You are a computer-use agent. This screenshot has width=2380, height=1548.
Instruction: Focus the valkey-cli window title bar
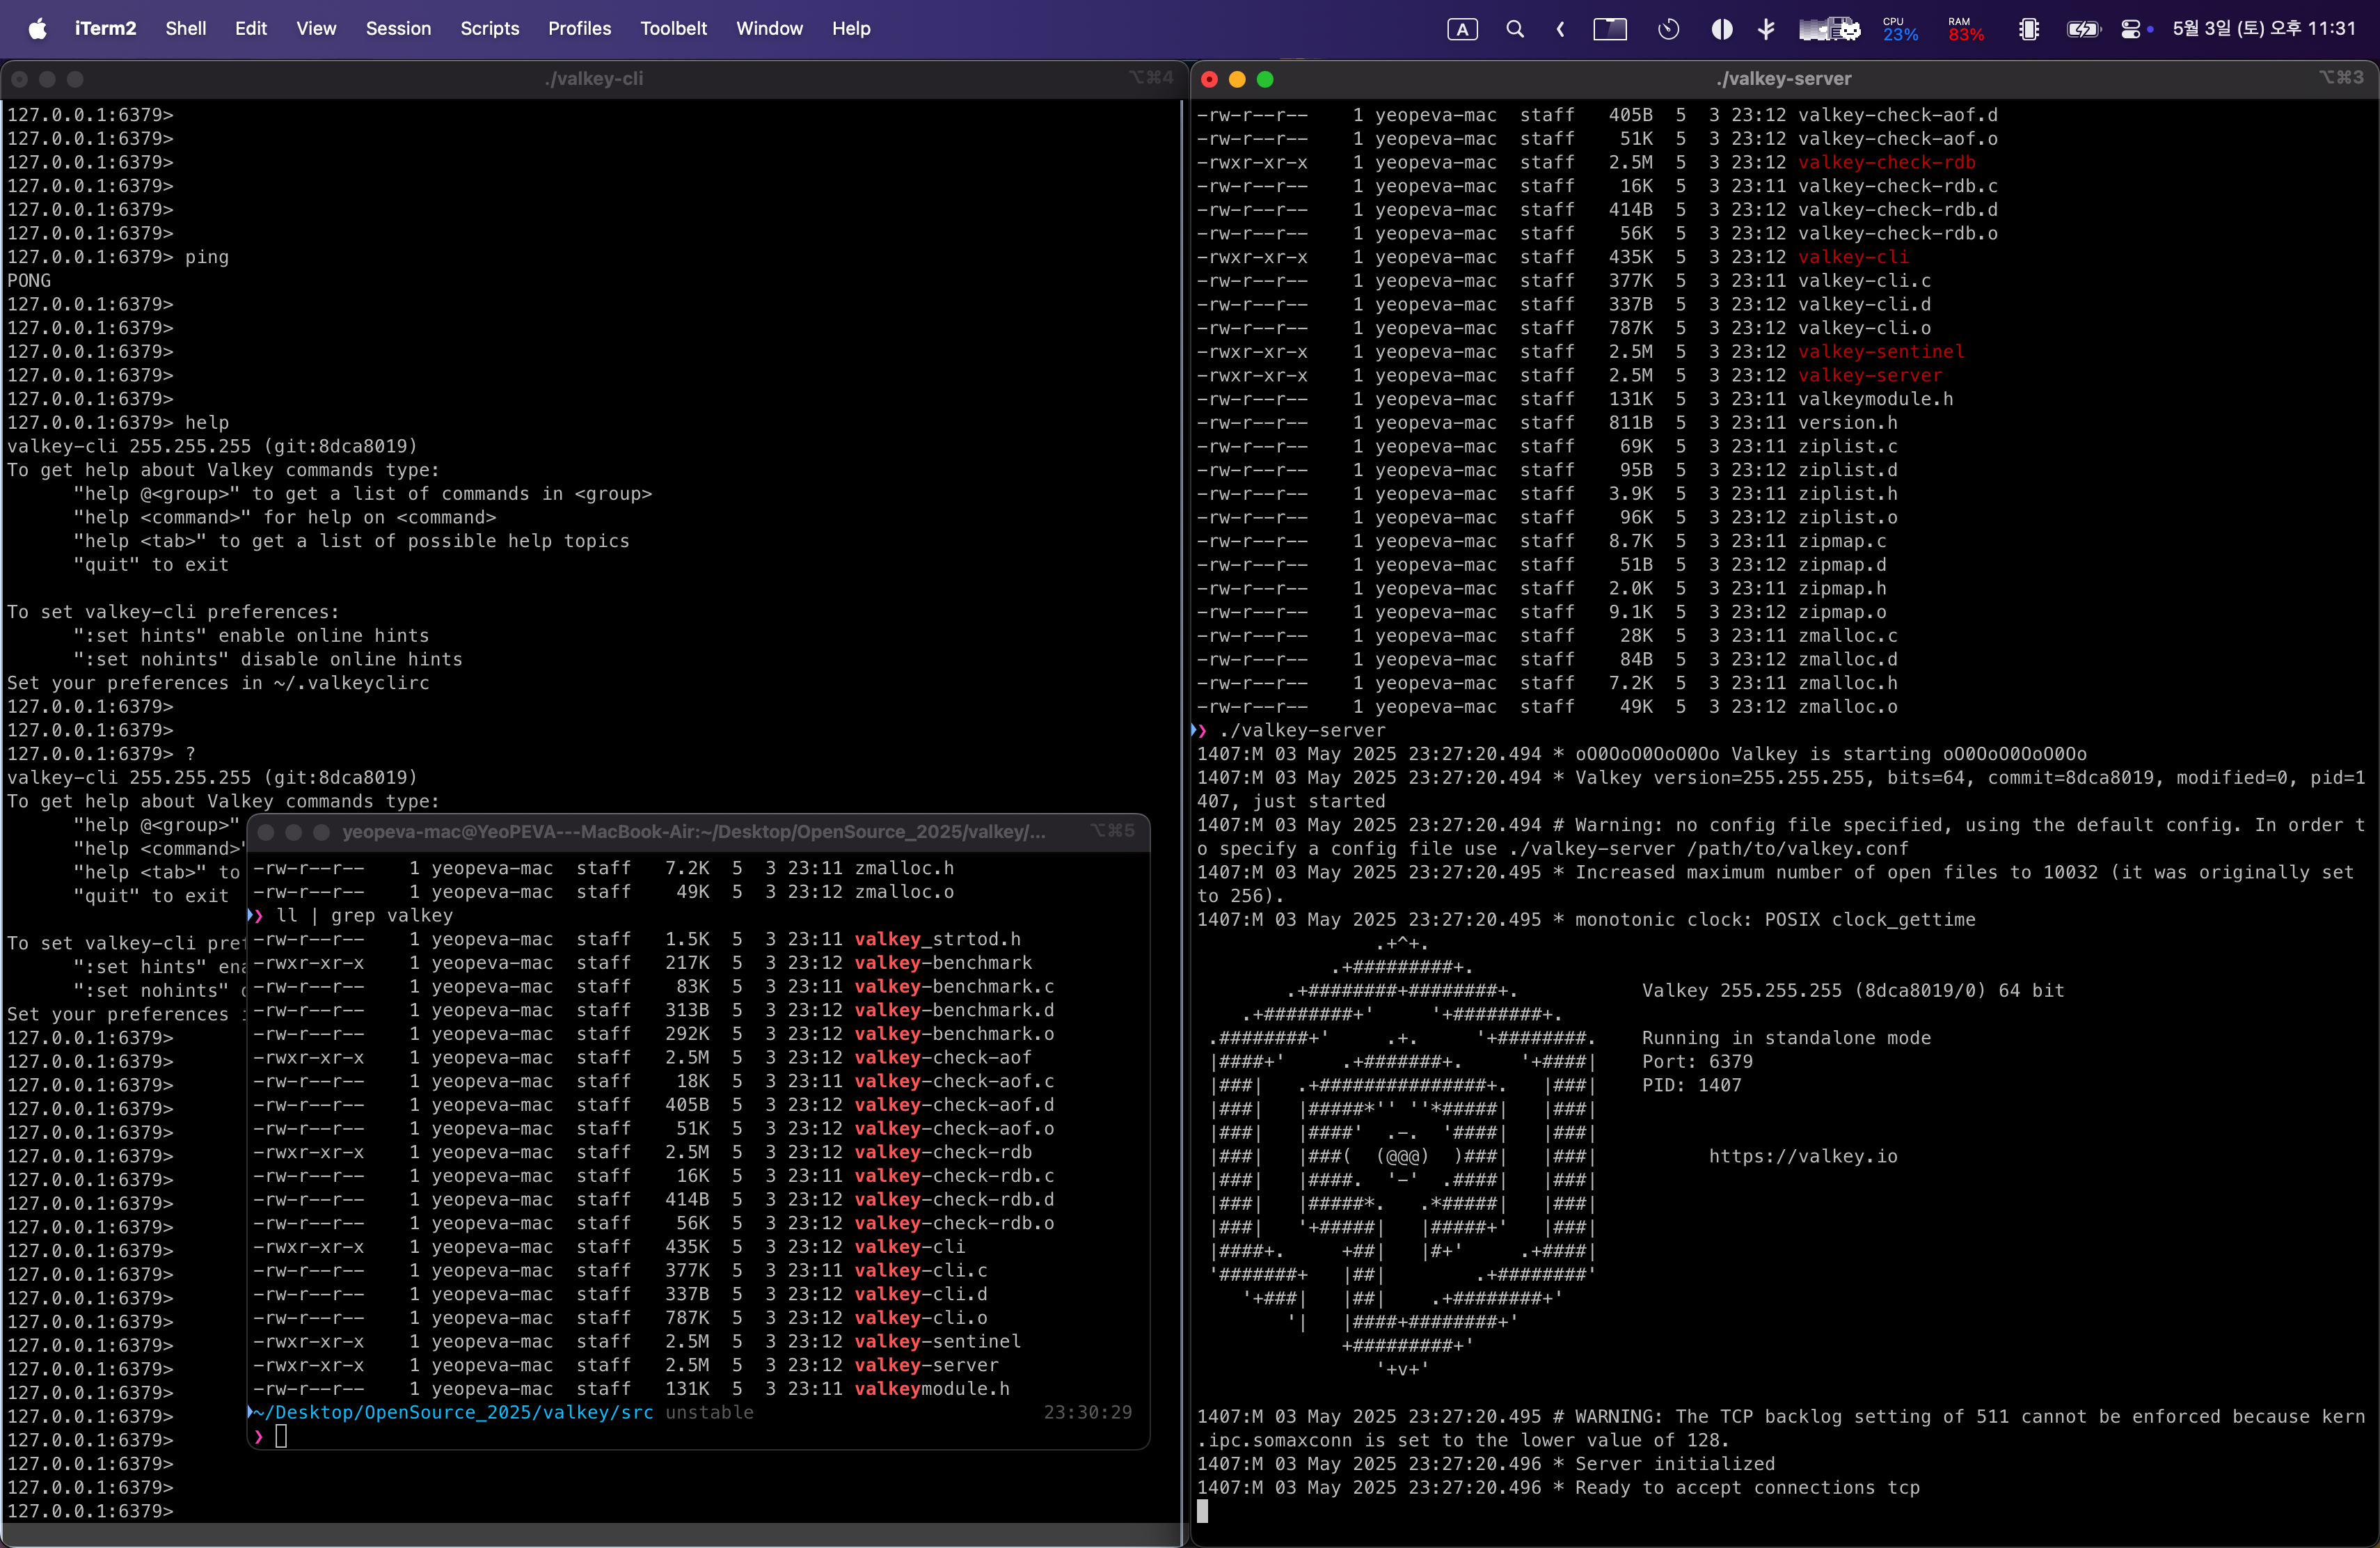[x=594, y=79]
